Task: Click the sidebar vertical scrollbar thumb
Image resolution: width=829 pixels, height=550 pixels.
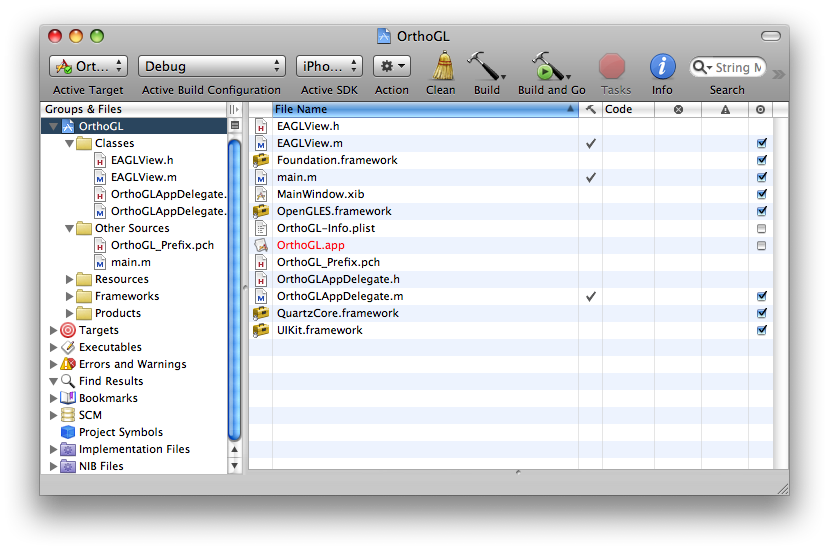Action: click(235, 288)
